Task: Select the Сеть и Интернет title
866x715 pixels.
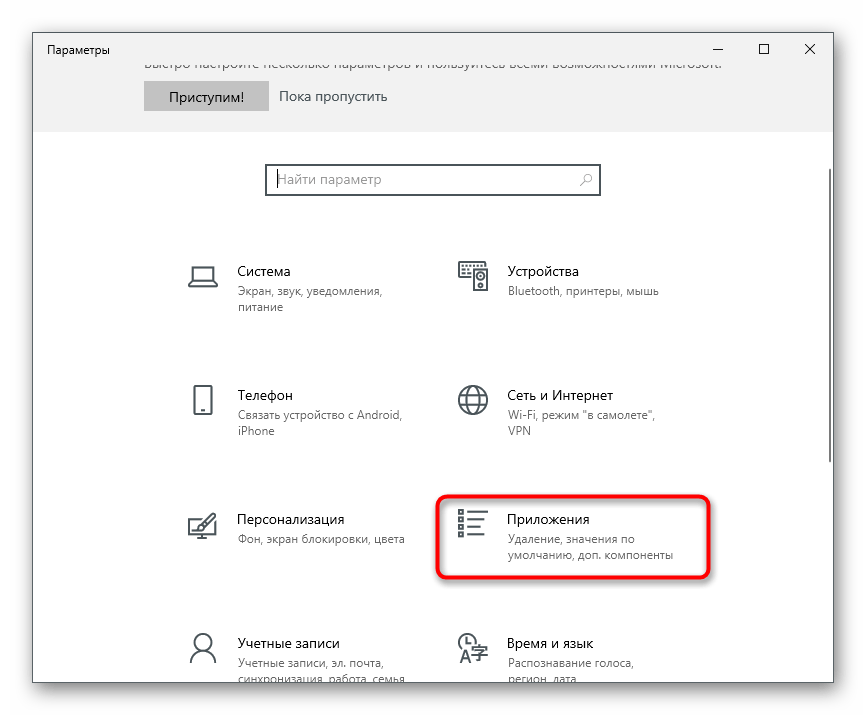Action: pyautogui.click(x=560, y=395)
